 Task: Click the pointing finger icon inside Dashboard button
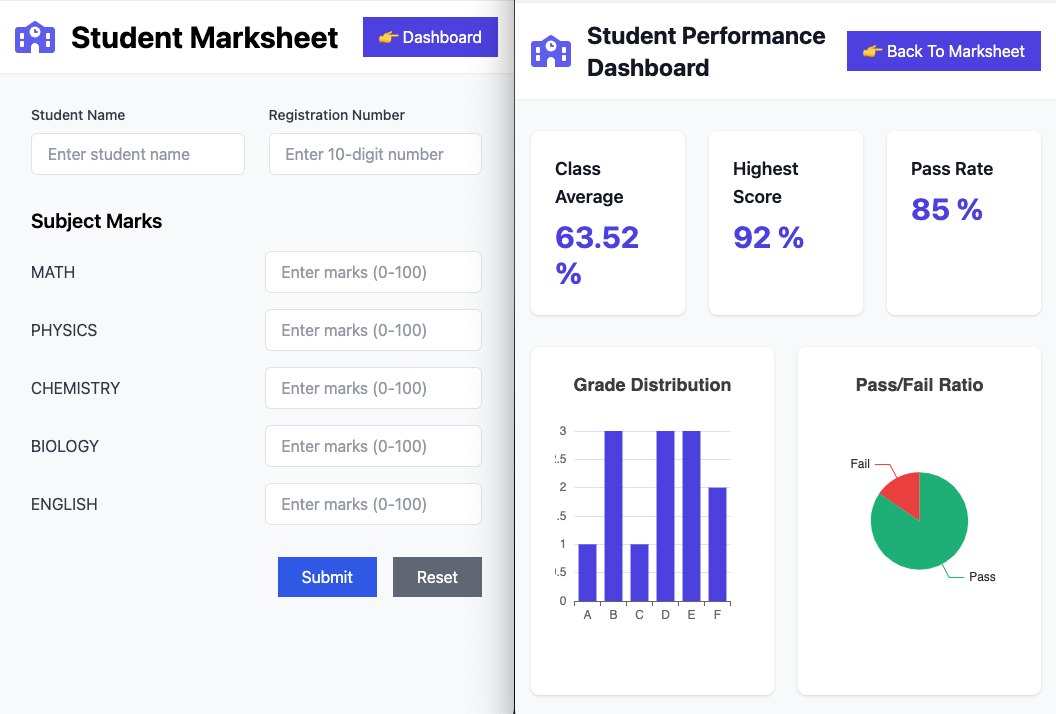click(390, 36)
